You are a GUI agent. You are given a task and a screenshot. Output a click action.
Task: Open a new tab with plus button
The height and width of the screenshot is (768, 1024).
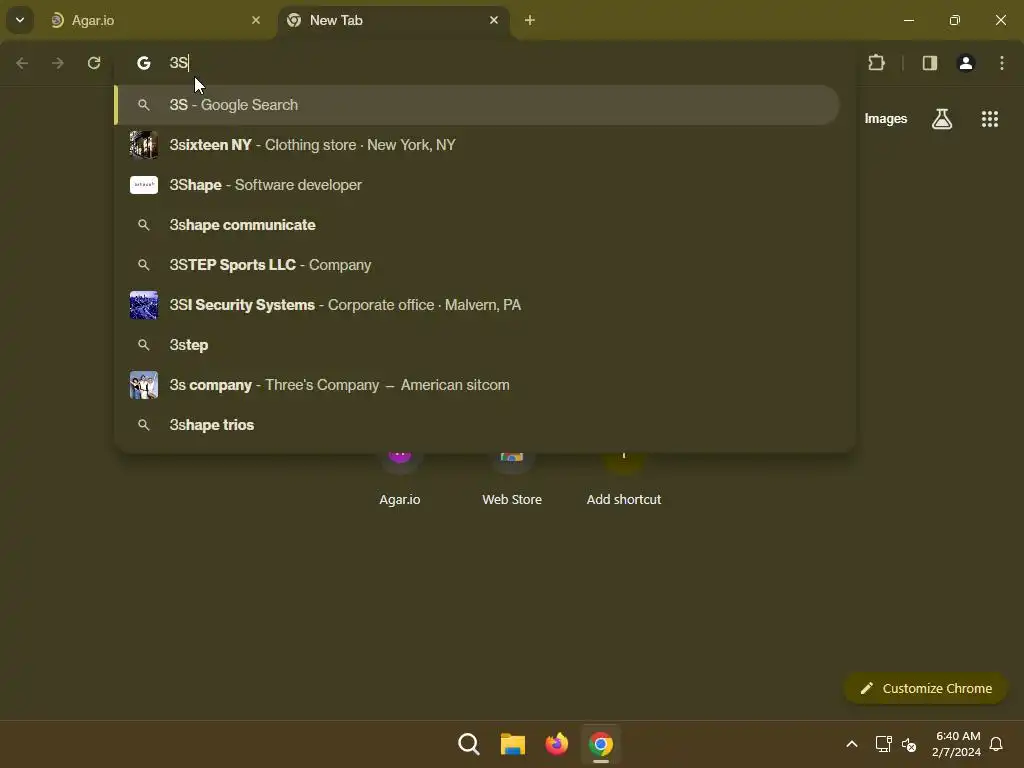point(530,20)
